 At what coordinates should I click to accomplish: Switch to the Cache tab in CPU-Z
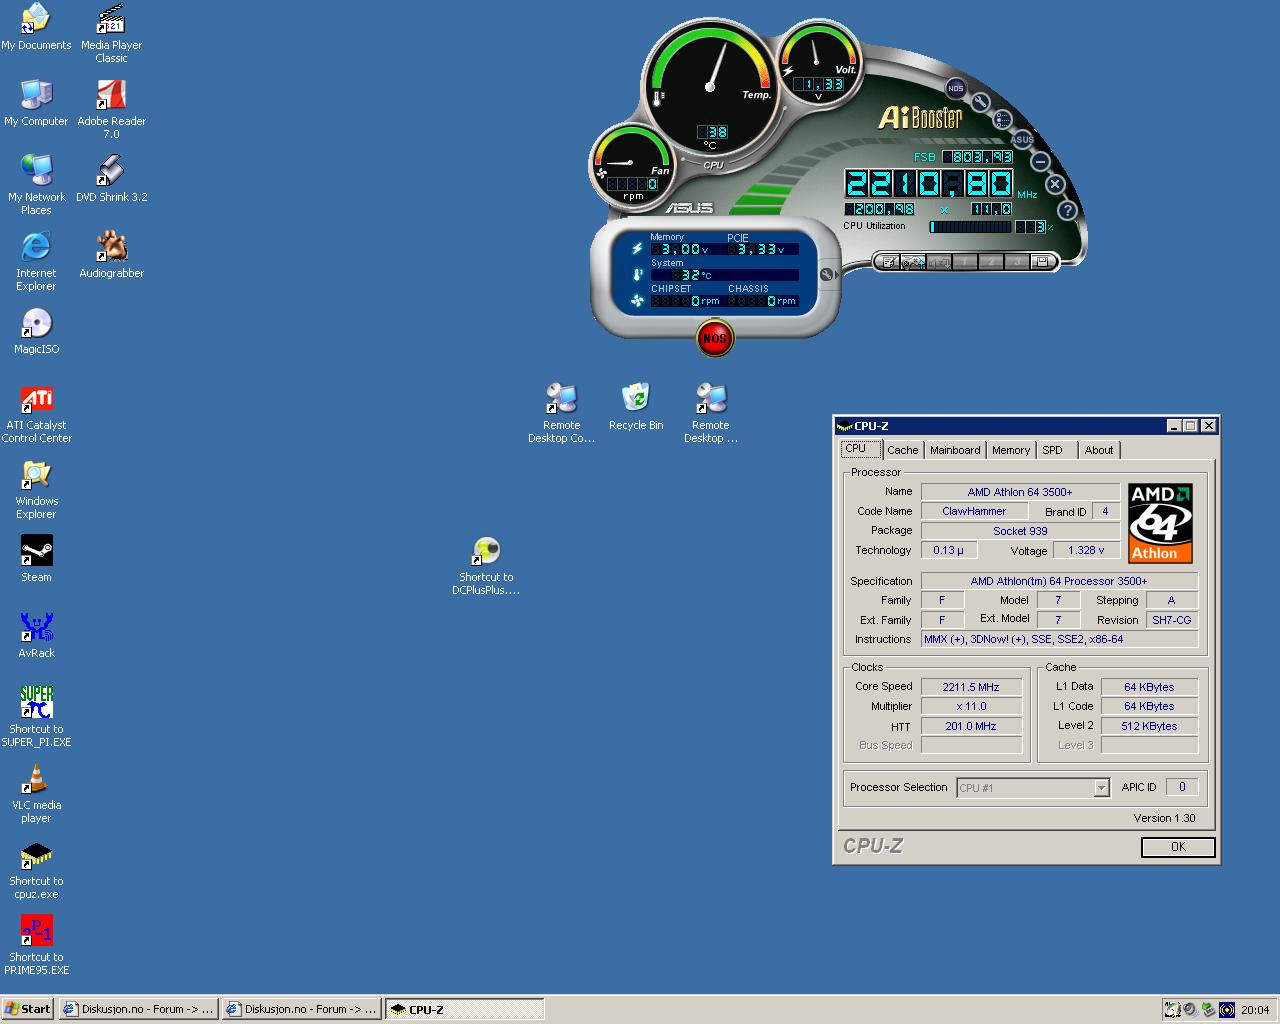(x=902, y=450)
